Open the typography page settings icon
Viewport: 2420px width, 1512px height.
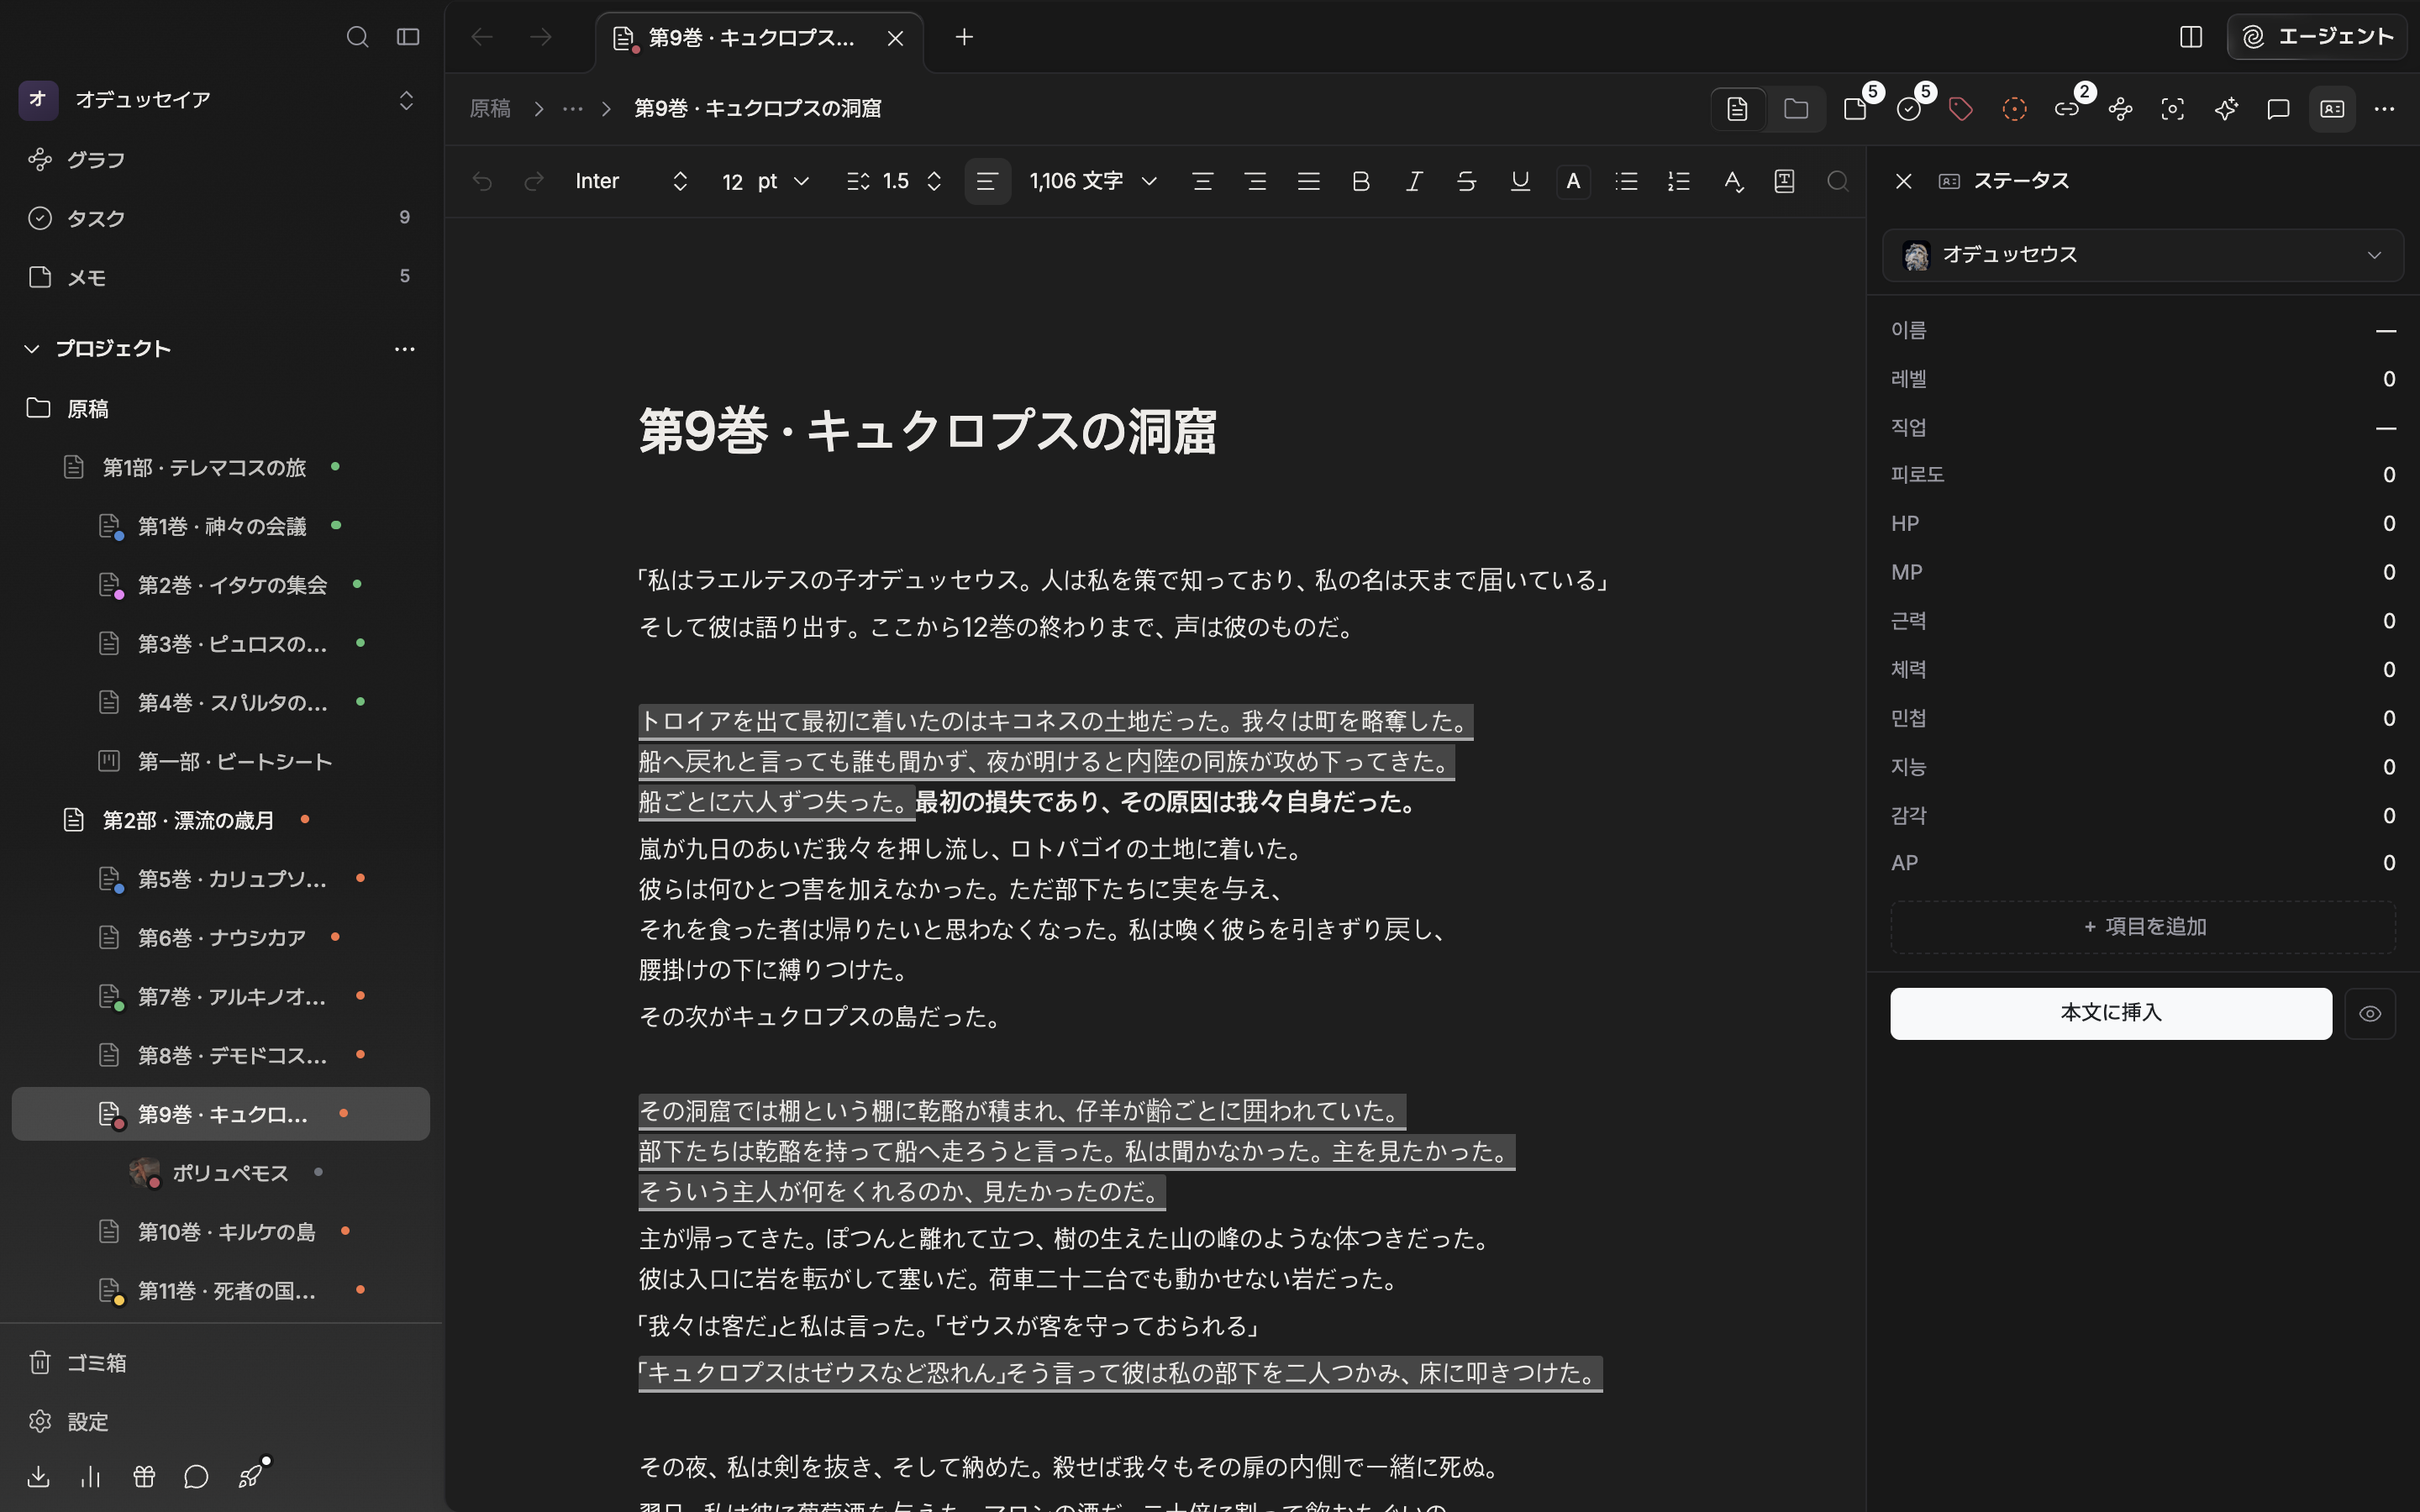pyautogui.click(x=1784, y=181)
